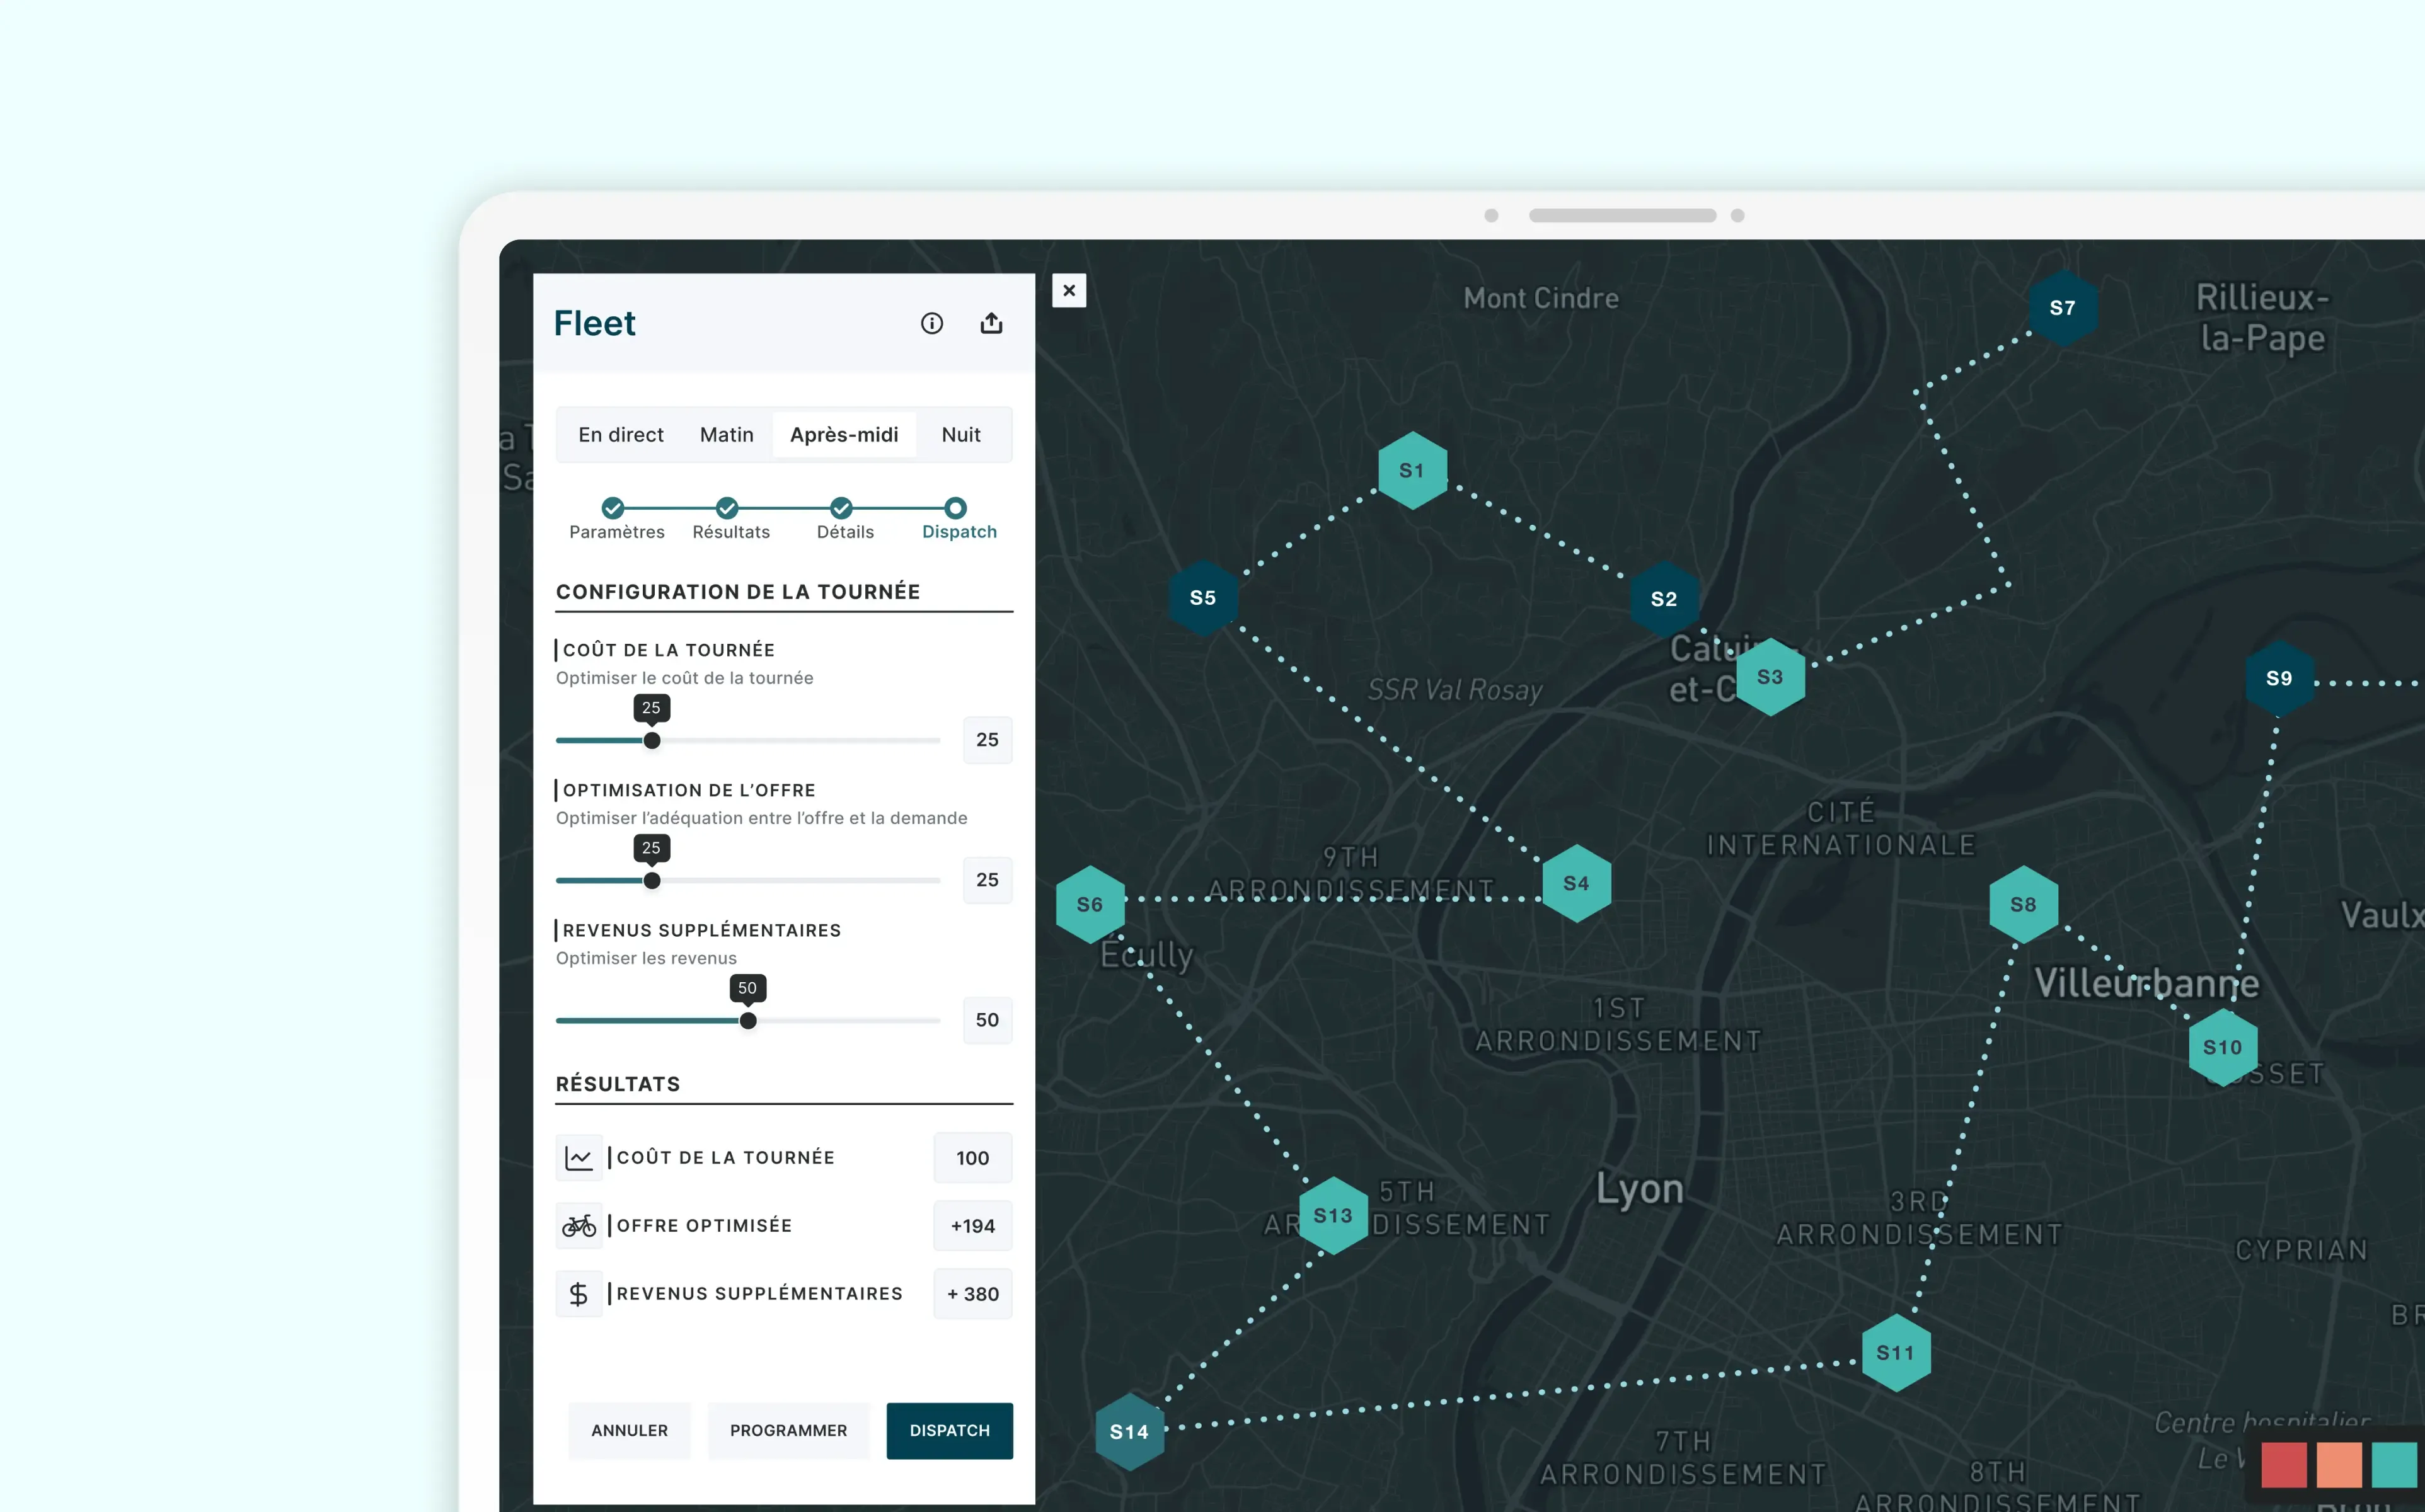Select station S7 hexagon marker on map
The height and width of the screenshot is (1512, 2425).
coord(2062,308)
